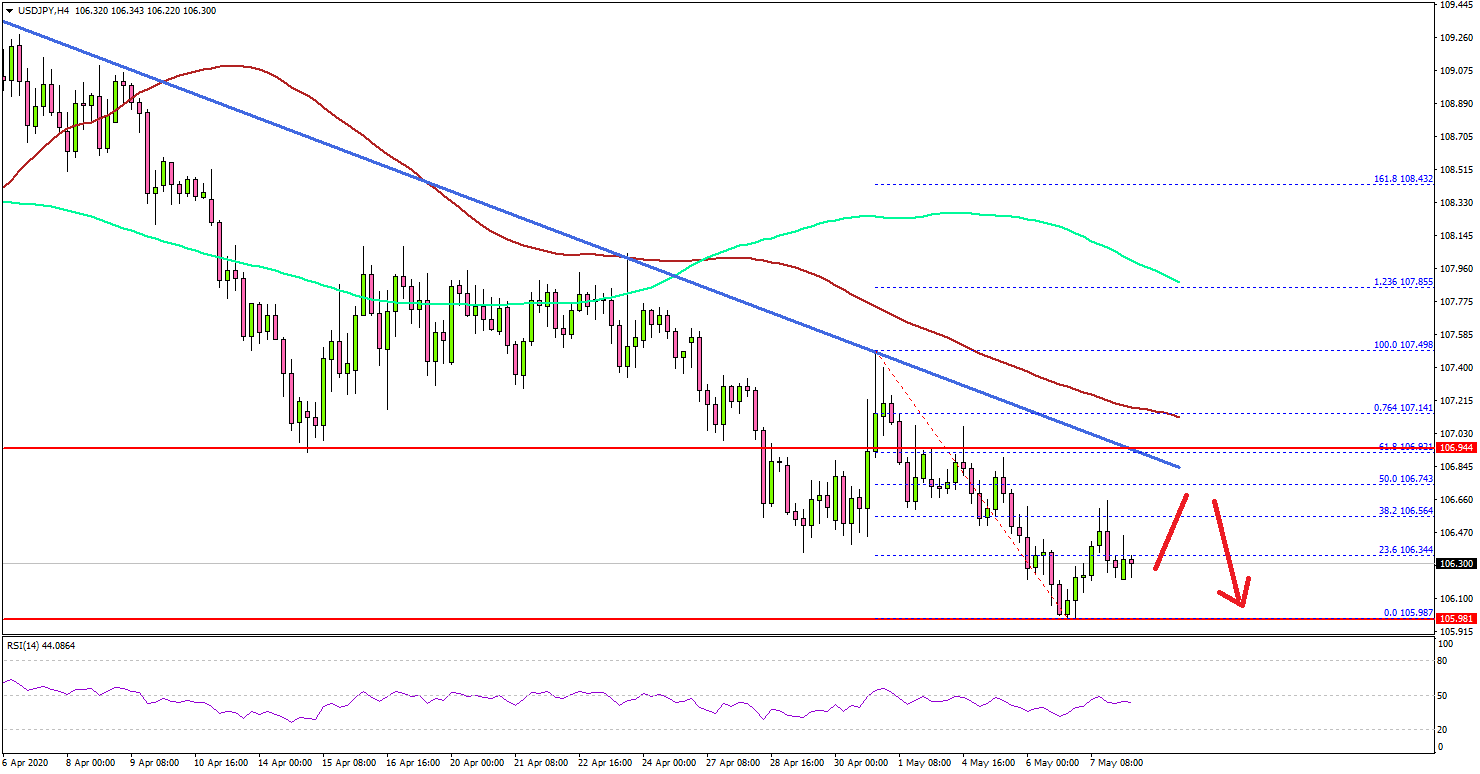Select the USDJPY,H4 chart title label
Viewport: 1480px width, 774px height.
click(42, 9)
